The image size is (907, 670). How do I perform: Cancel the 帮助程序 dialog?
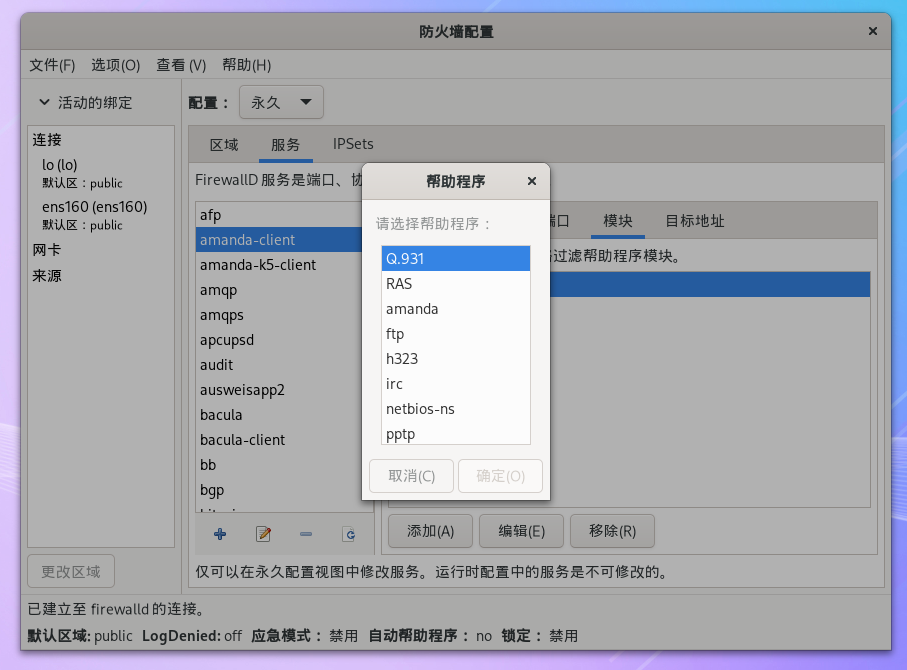pos(411,475)
